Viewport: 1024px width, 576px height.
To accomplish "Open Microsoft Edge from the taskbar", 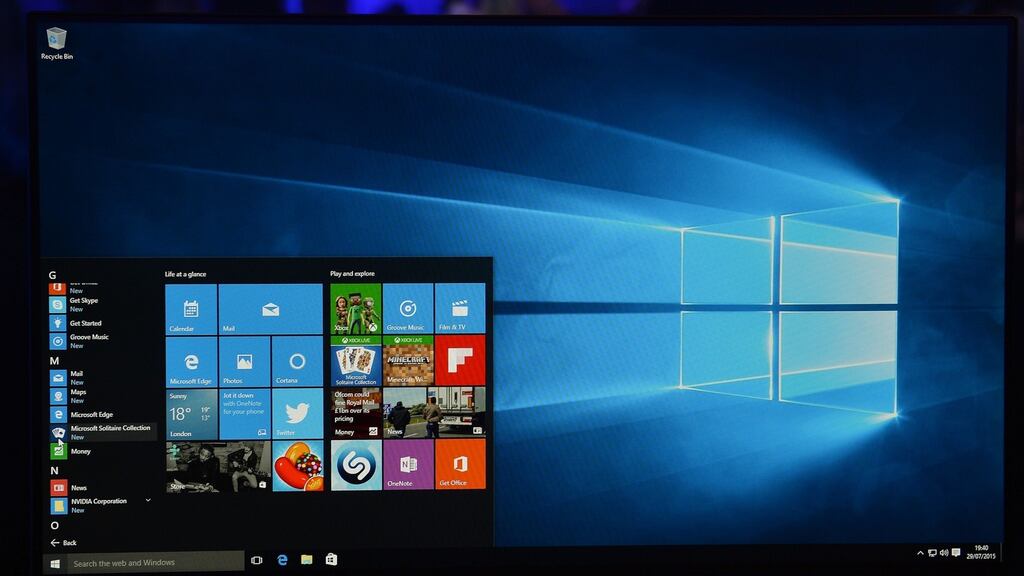I will coord(282,561).
